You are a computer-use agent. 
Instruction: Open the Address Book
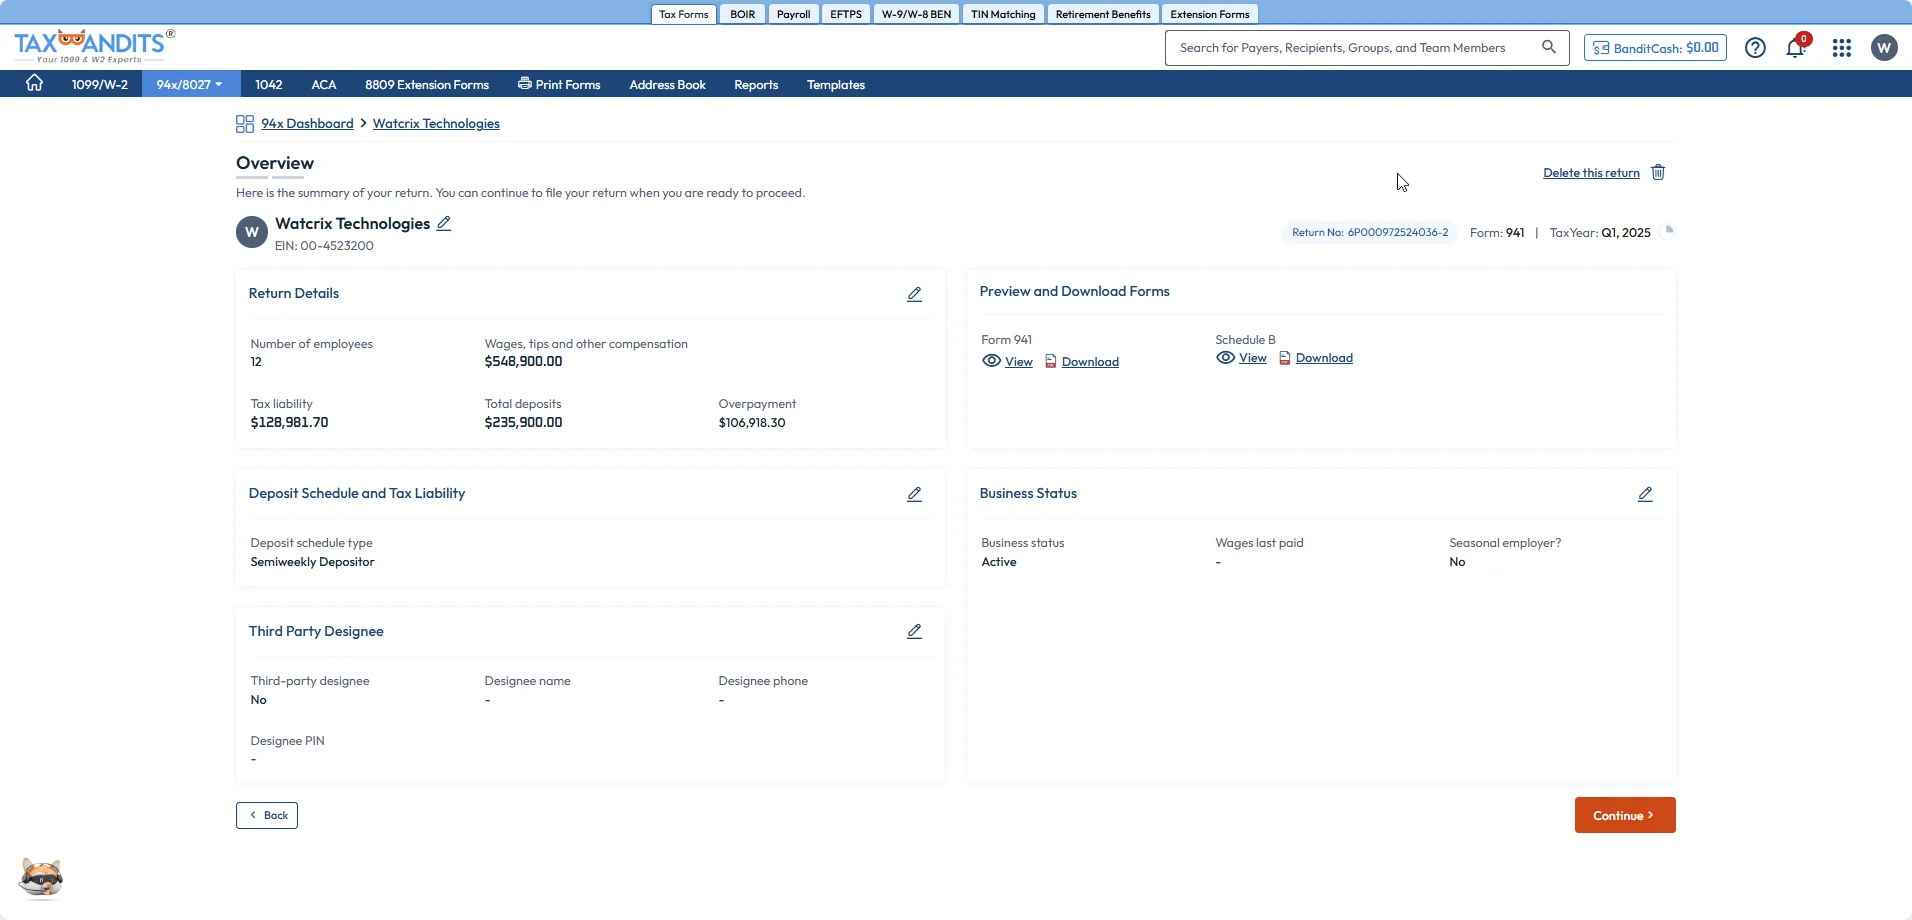(668, 84)
